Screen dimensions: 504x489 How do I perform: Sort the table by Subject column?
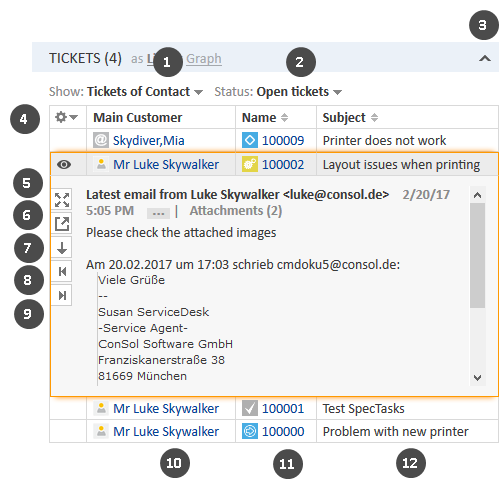tap(374, 117)
